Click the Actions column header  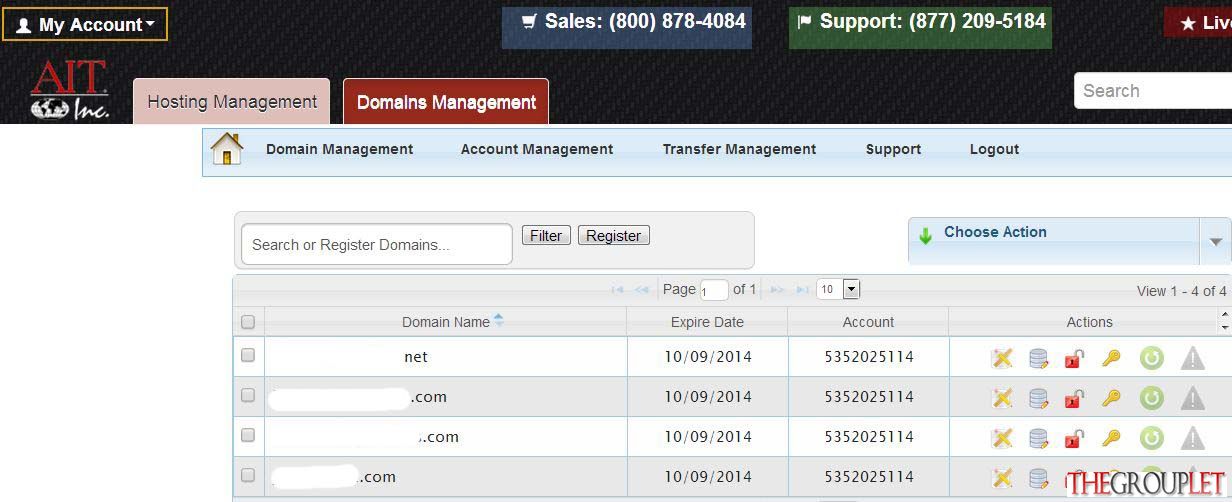[x=1089, y=322]
